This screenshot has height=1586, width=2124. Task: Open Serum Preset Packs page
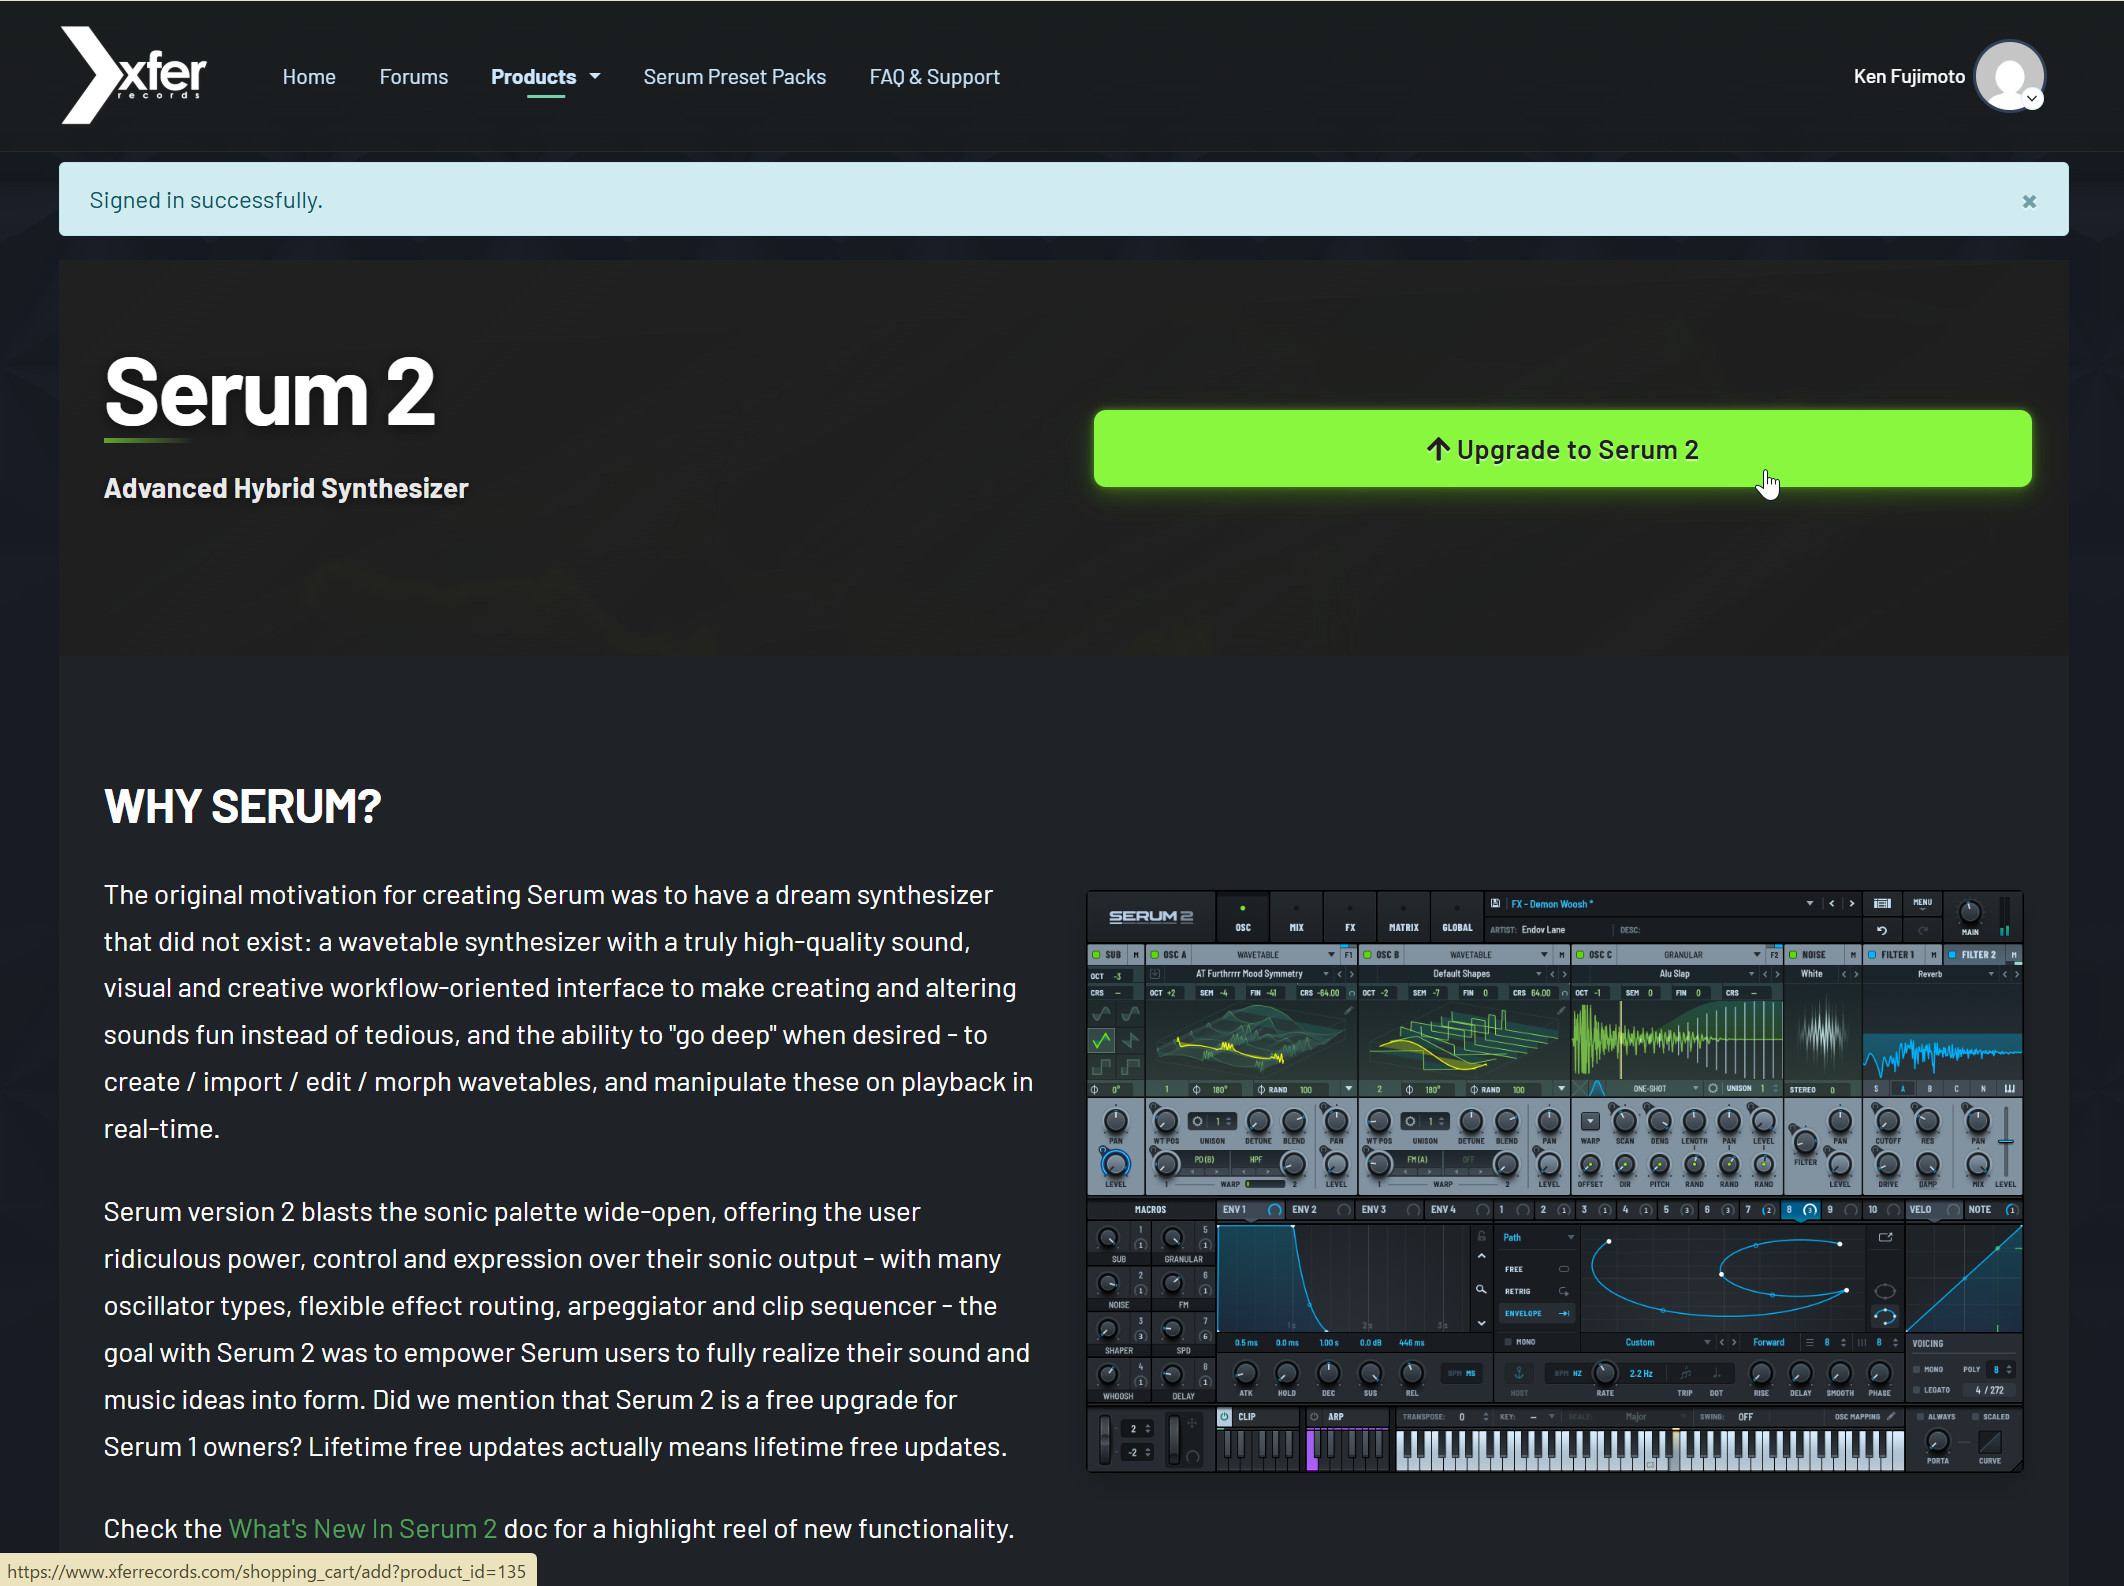pyautogui.click(x=735, y=77)
